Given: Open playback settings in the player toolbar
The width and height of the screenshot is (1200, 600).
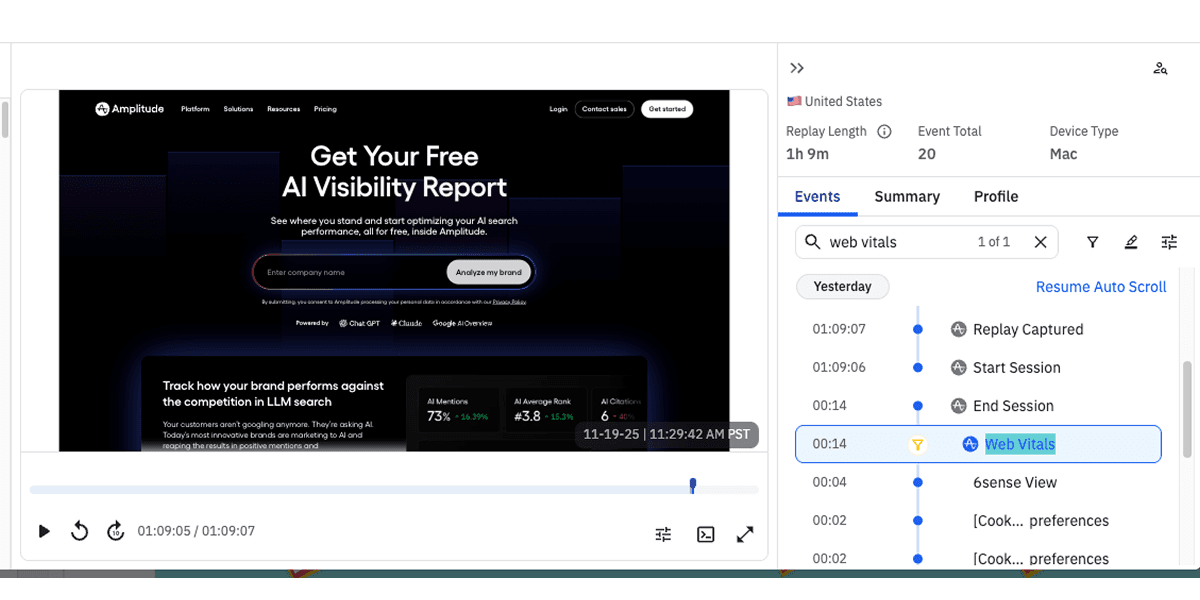Looking at the screenshot, I should [662, 533].
